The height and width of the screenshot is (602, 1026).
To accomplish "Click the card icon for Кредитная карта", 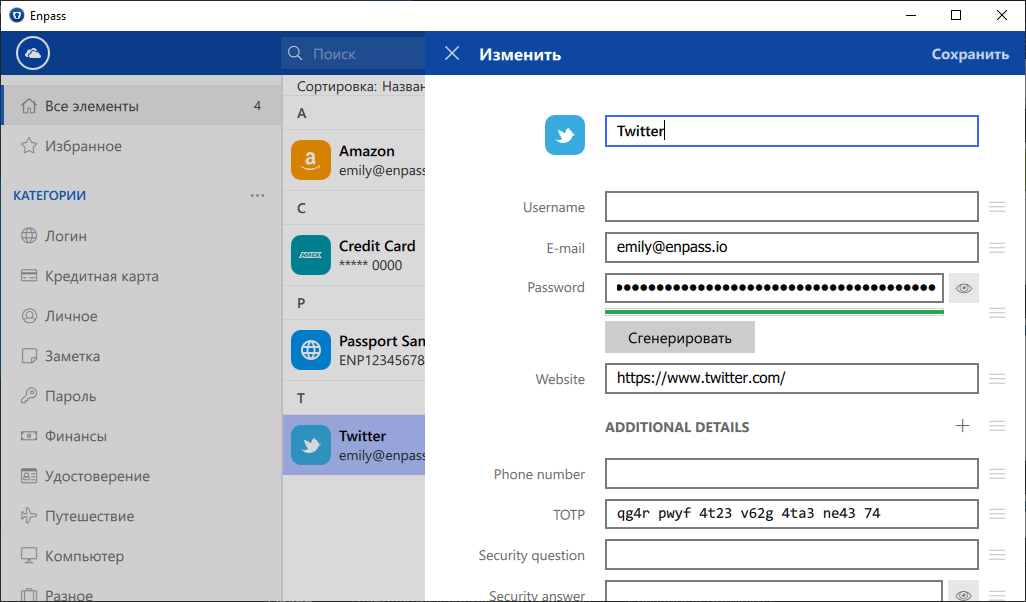I will (x=29, y=275).
